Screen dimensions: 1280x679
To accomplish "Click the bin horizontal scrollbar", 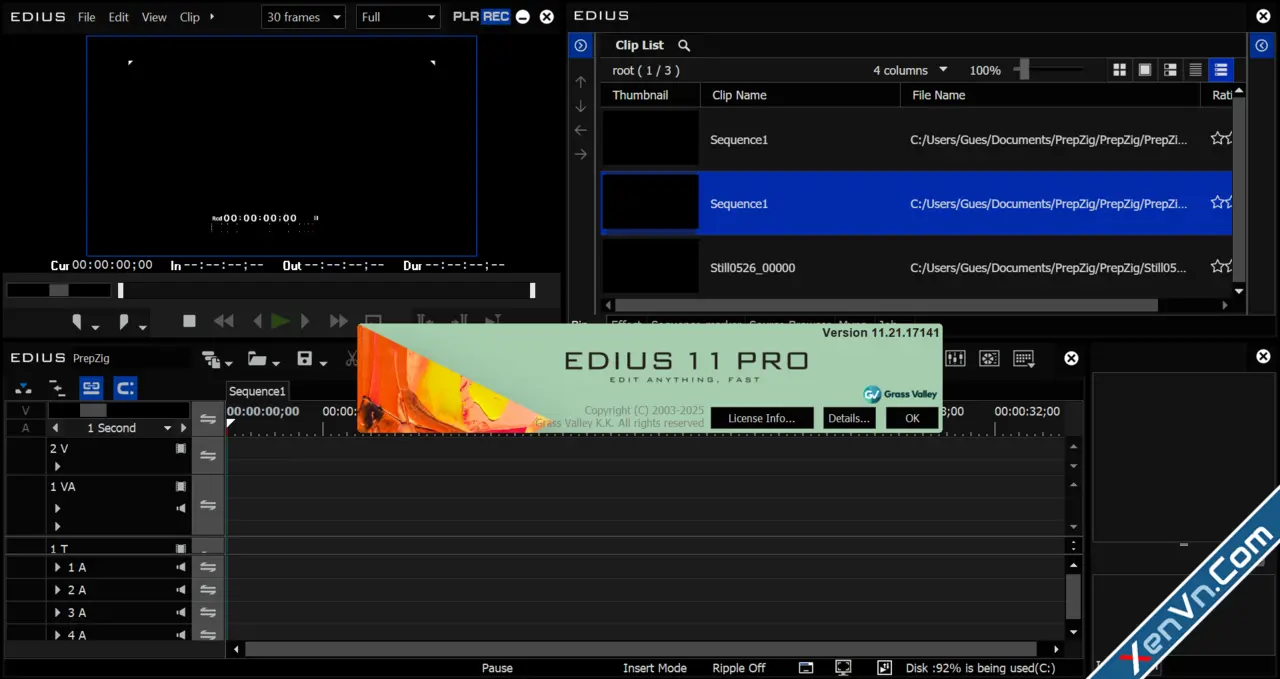I will coord(886,305).
